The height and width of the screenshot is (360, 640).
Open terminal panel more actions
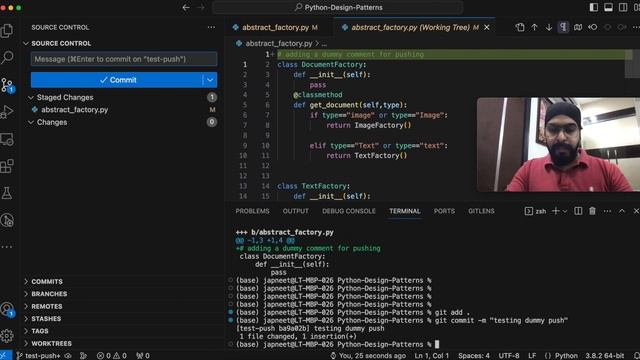click(x=607, y=211)
